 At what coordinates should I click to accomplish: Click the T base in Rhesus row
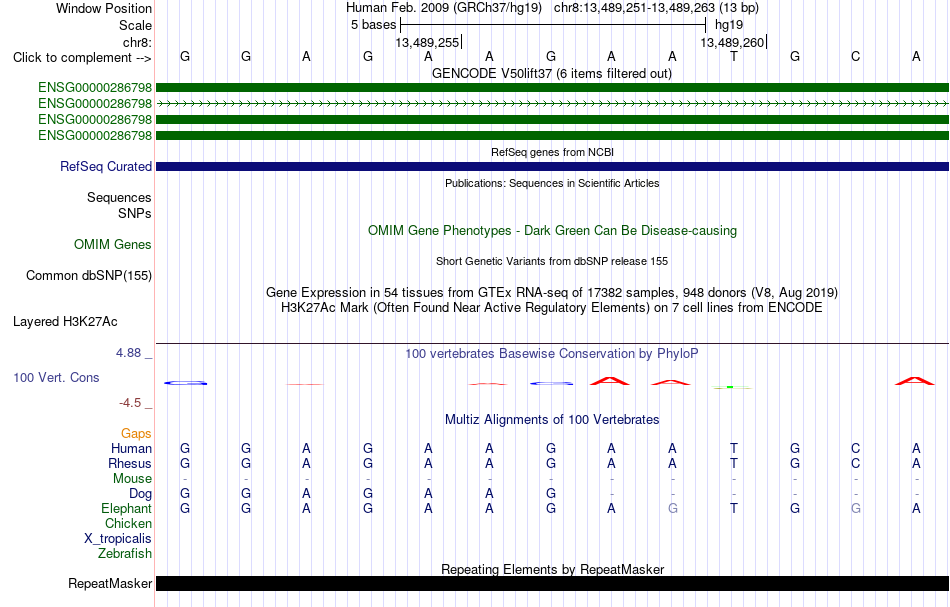pos(734,463)
